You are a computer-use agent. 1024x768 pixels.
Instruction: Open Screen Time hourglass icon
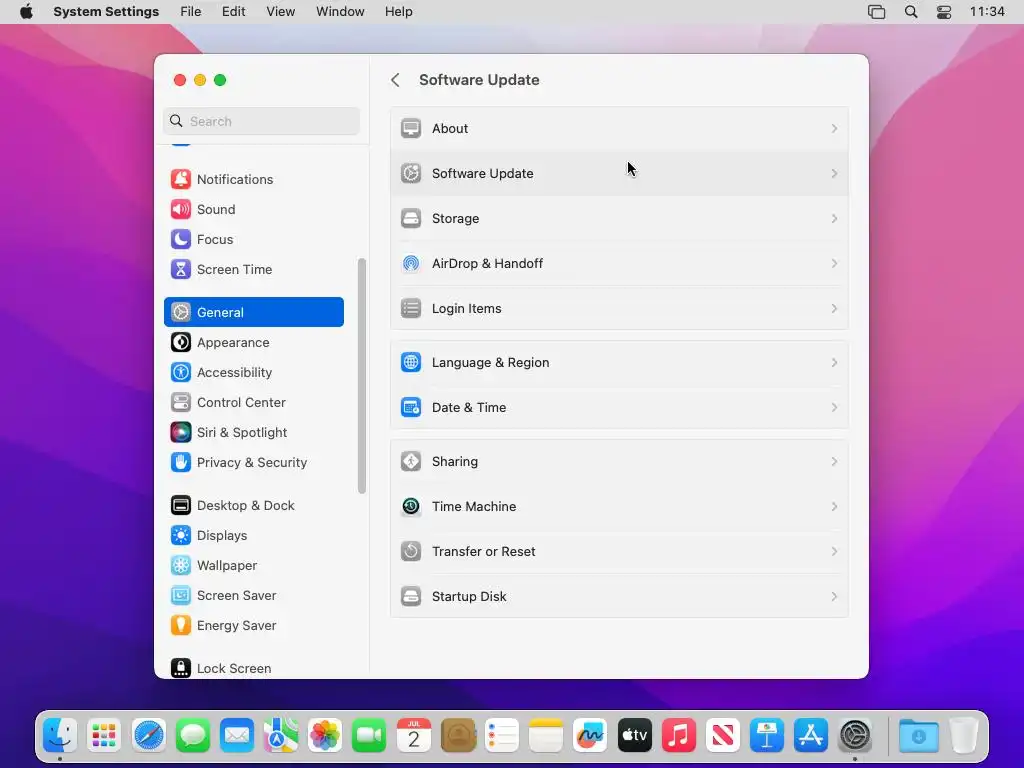181,269
